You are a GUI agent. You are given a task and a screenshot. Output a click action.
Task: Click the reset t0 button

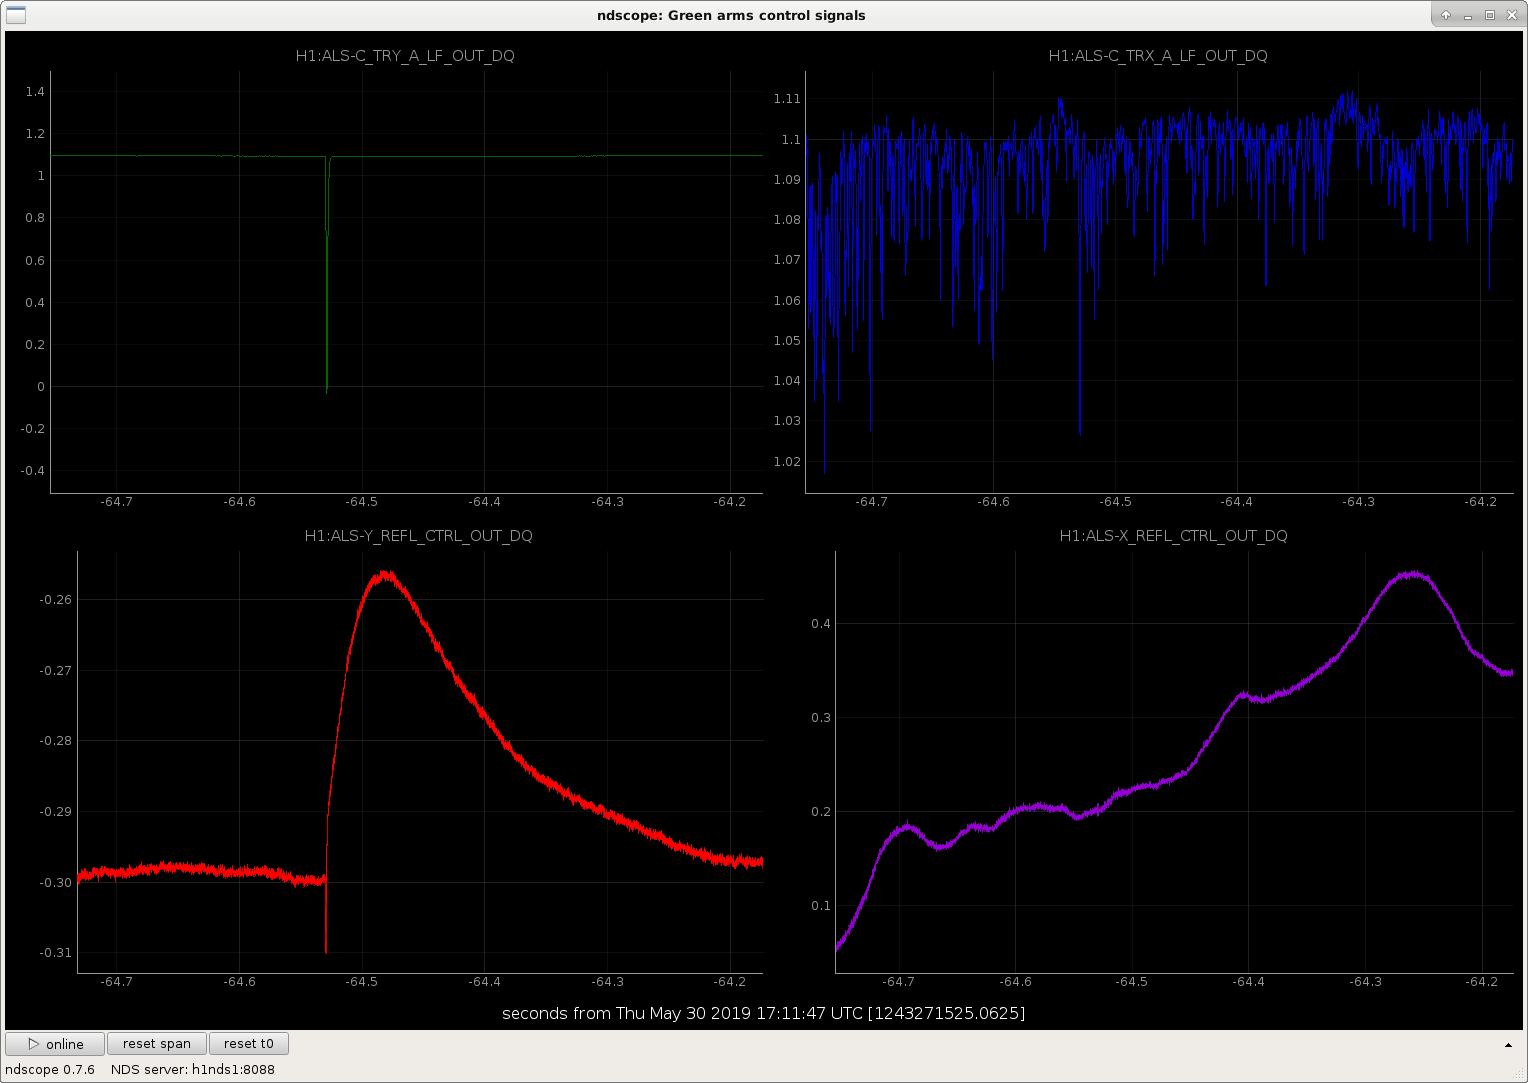(x=249, y=1044)
